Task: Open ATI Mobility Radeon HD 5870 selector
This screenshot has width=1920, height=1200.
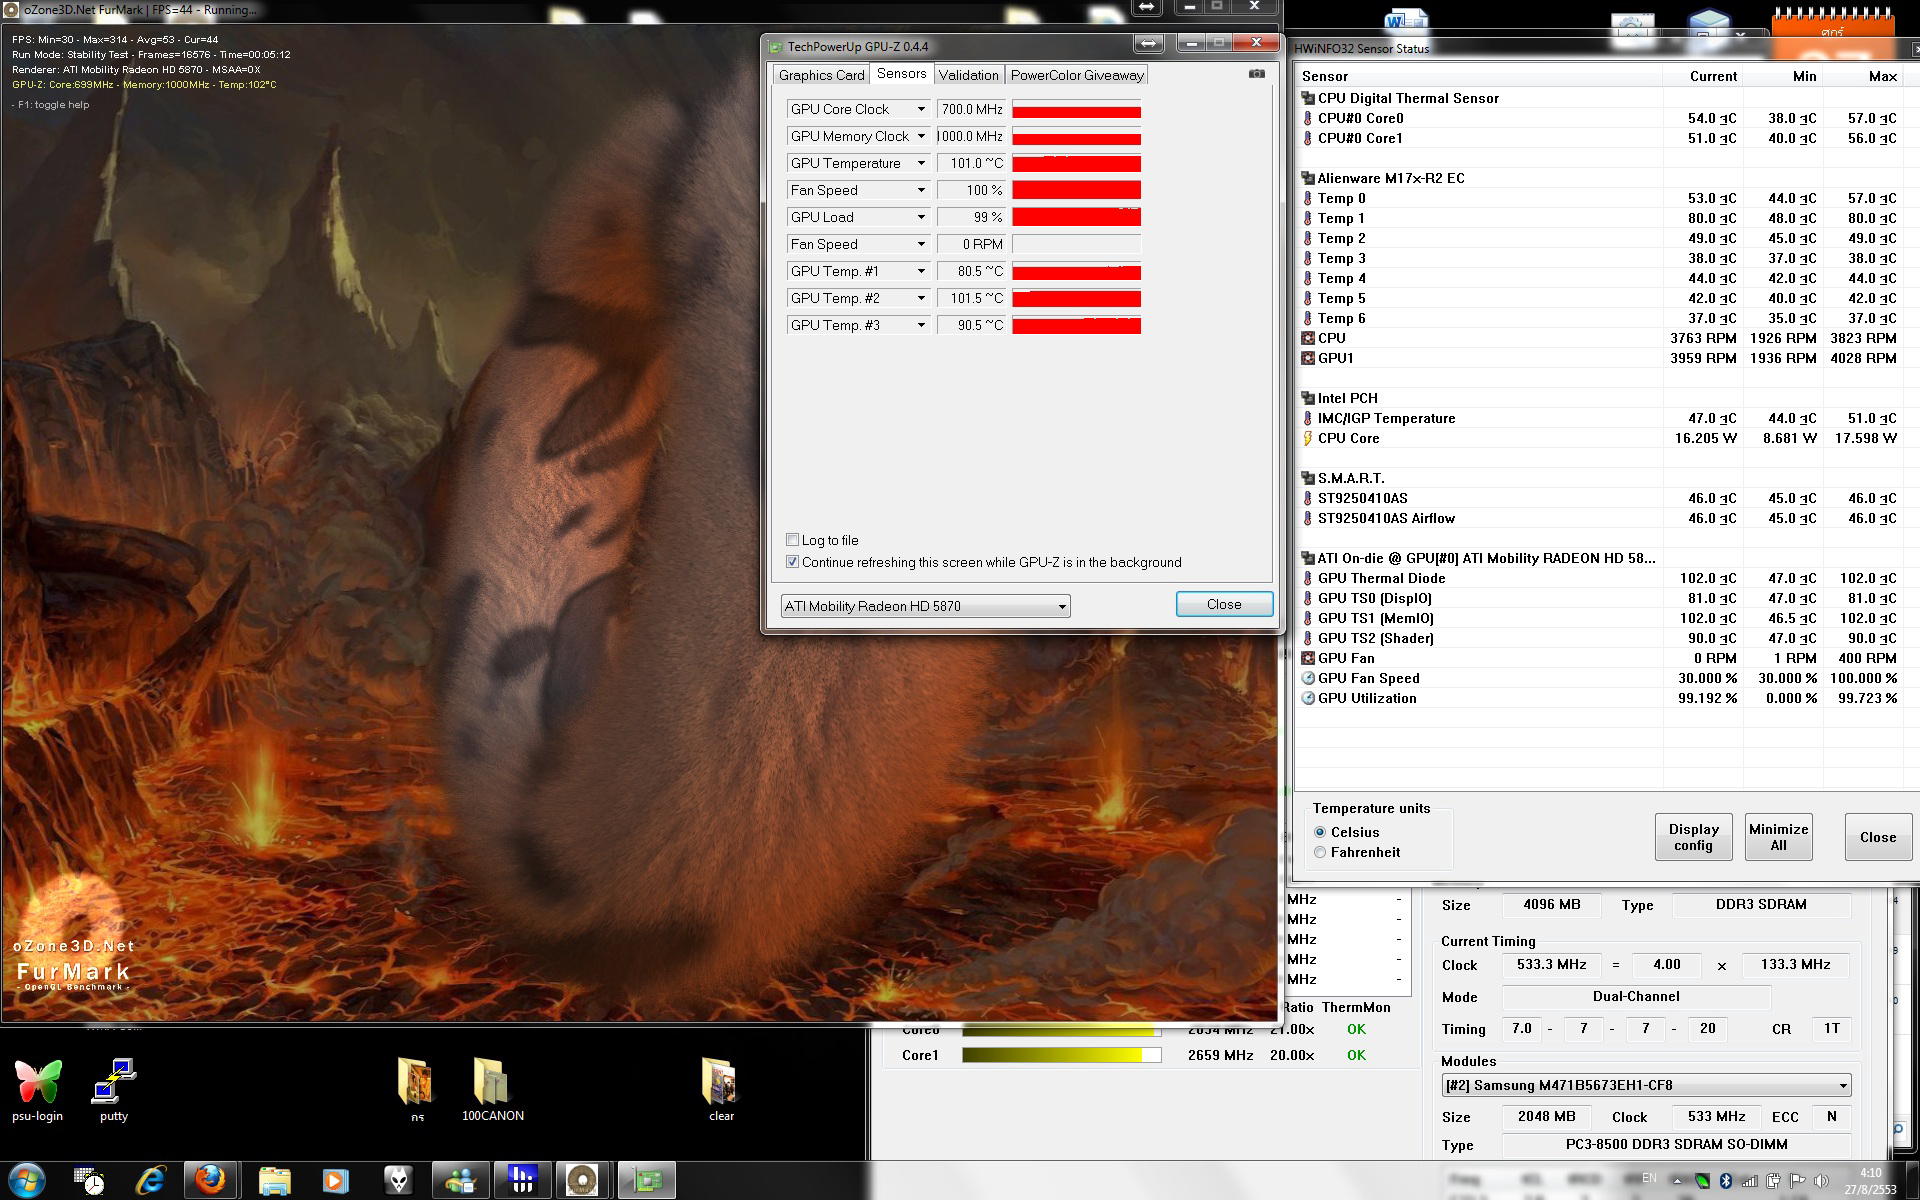Action: [925, 606]
